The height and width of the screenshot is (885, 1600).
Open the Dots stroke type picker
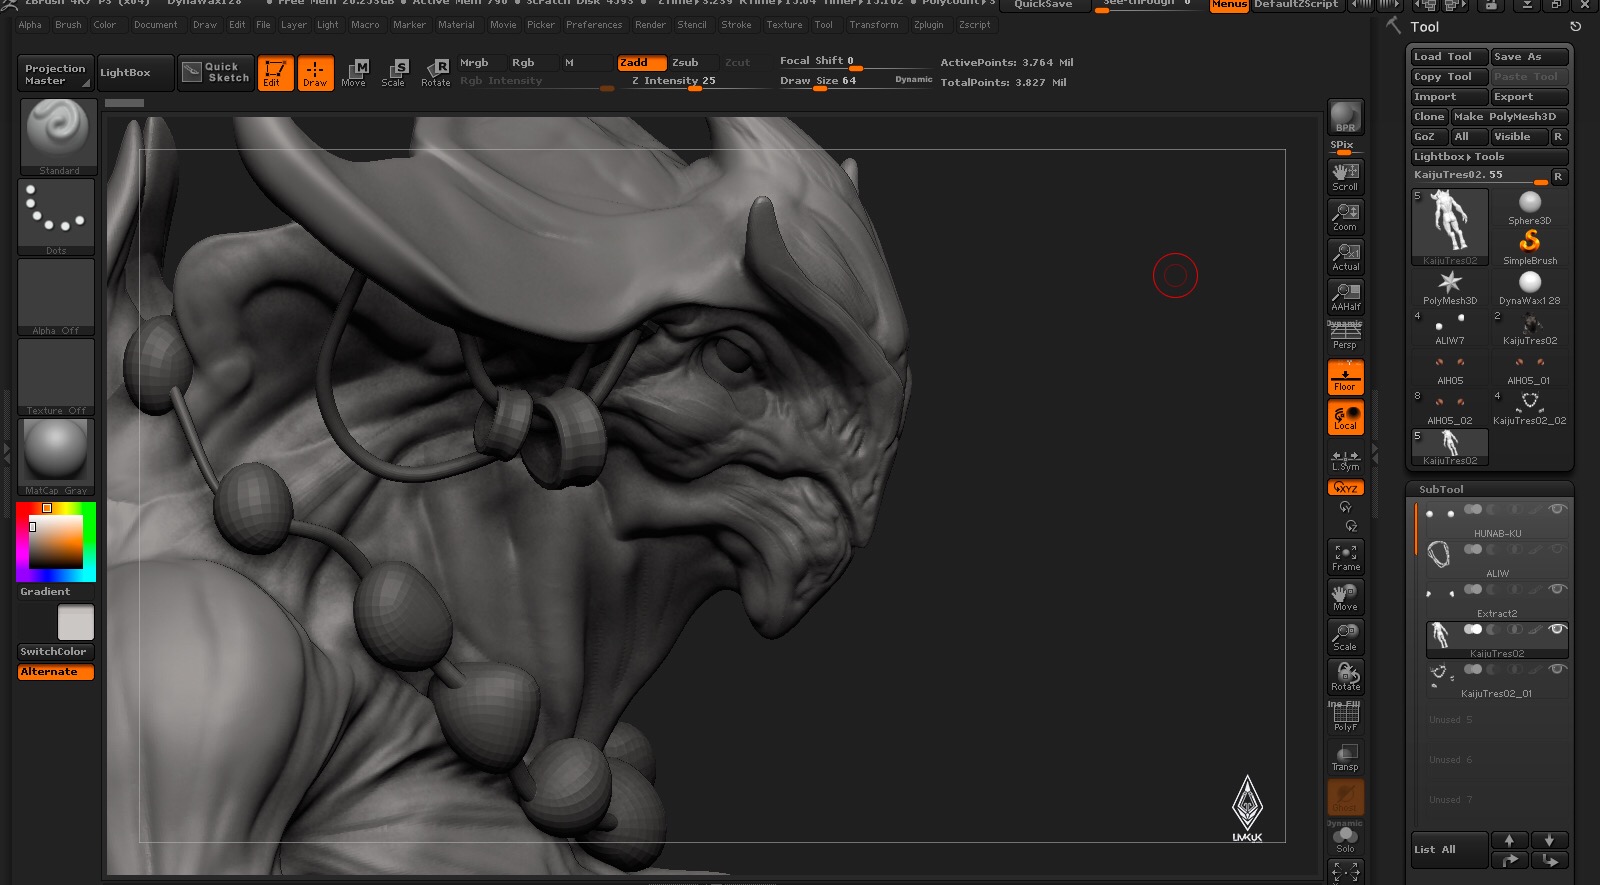pyautogui.click(x=56, y=217)
